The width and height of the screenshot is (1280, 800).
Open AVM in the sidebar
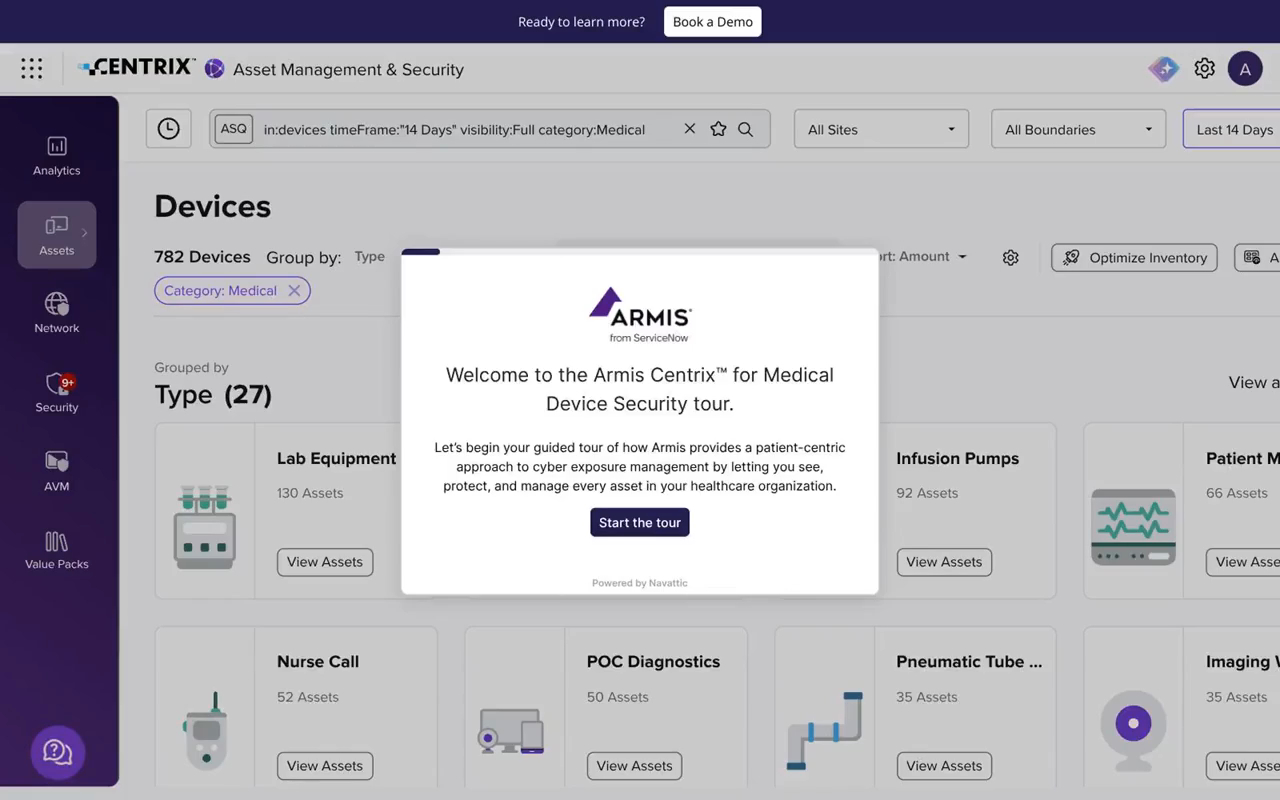(x=57, y=471)
